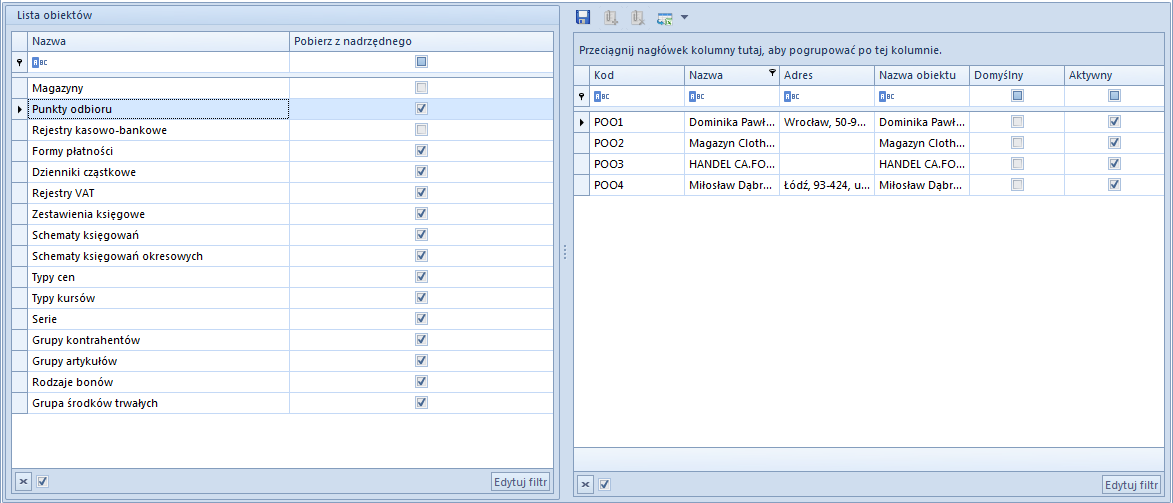
Task: Clear filter with x button under right table
Action: (x=585, y=484)
